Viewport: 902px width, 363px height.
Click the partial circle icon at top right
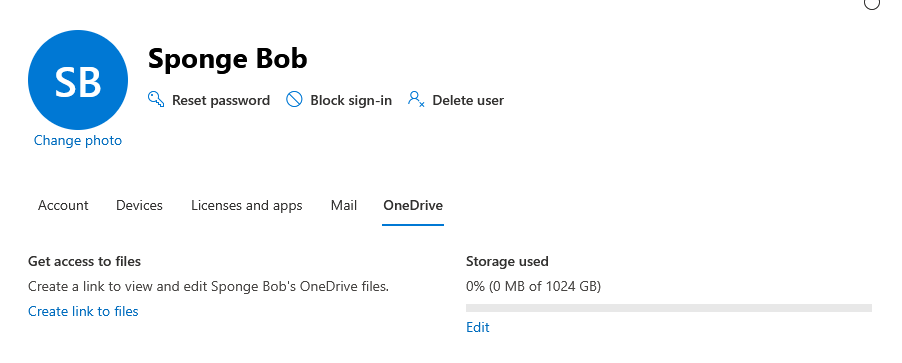point(872,3)
